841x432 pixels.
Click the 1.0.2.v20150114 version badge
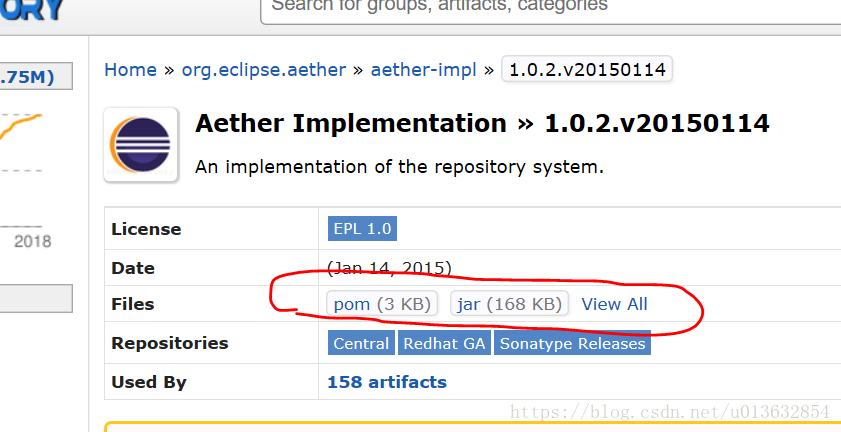(587, 69)
